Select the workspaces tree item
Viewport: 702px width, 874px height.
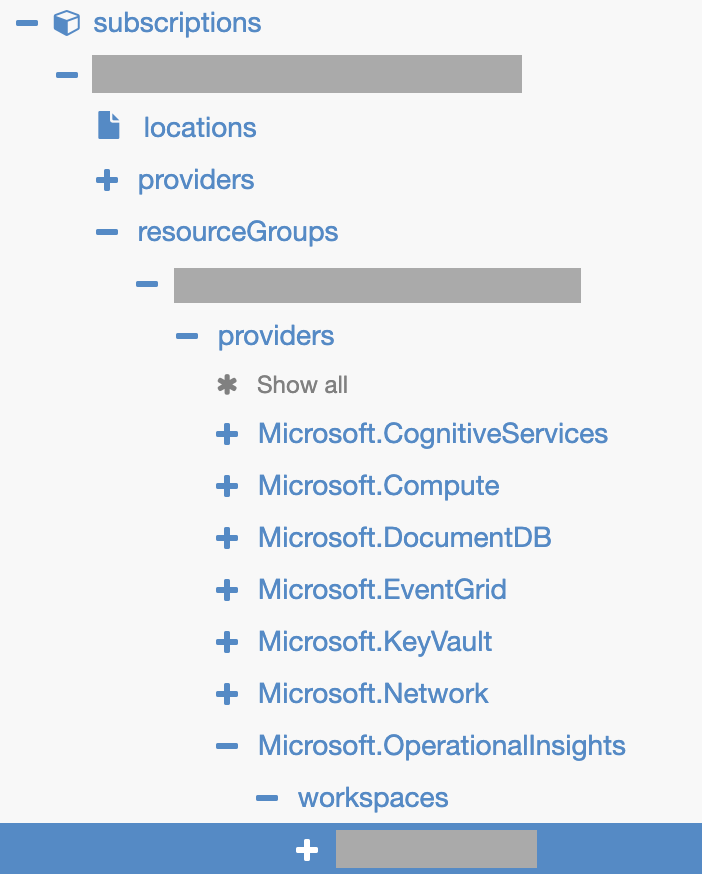click(372, 796)
